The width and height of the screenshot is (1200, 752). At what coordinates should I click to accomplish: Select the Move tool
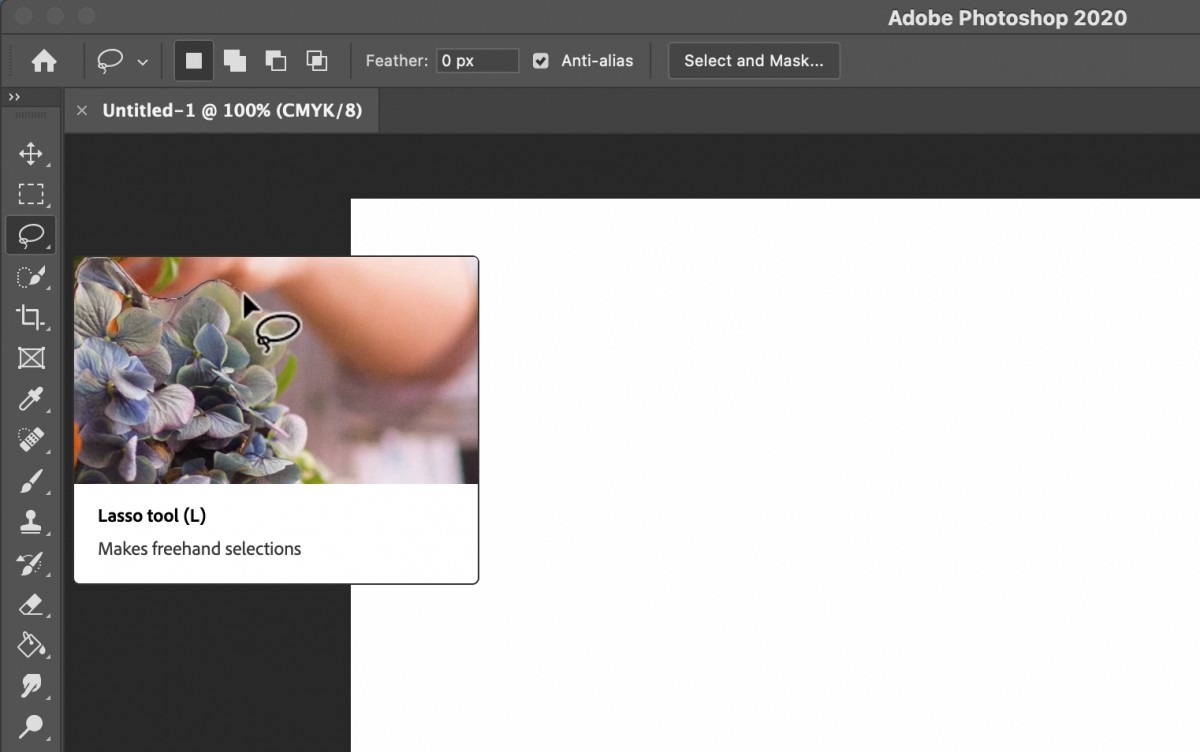point(30,154)
